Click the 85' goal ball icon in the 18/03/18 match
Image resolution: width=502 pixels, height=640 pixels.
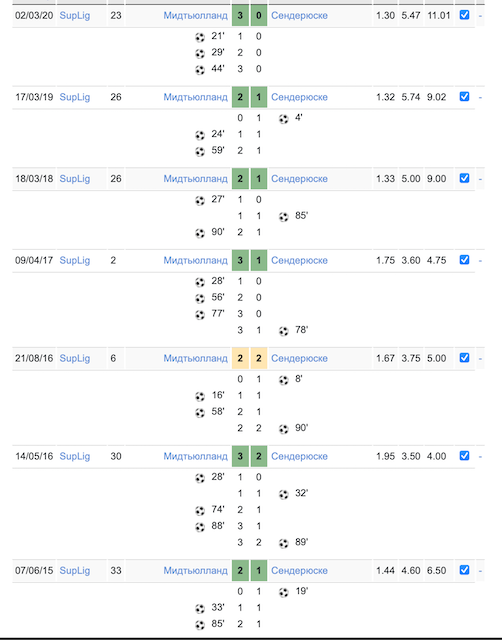click(284, 217)
